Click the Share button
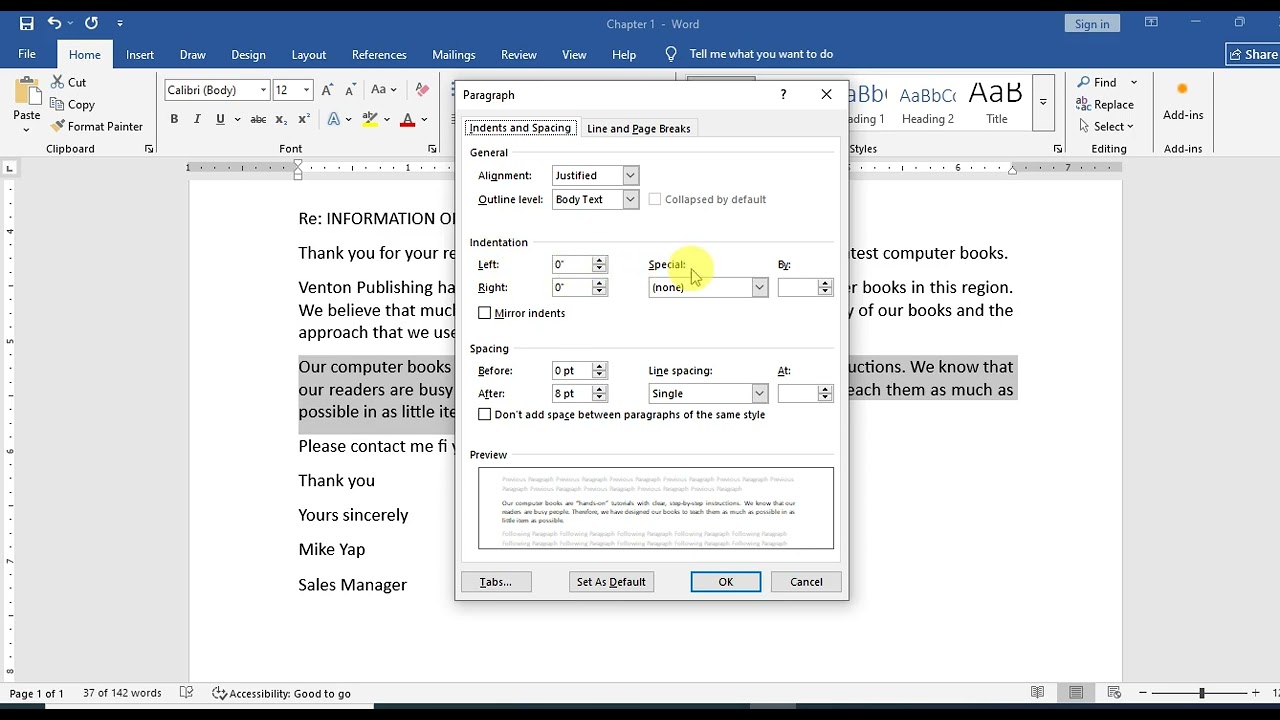 point(1253,54)
